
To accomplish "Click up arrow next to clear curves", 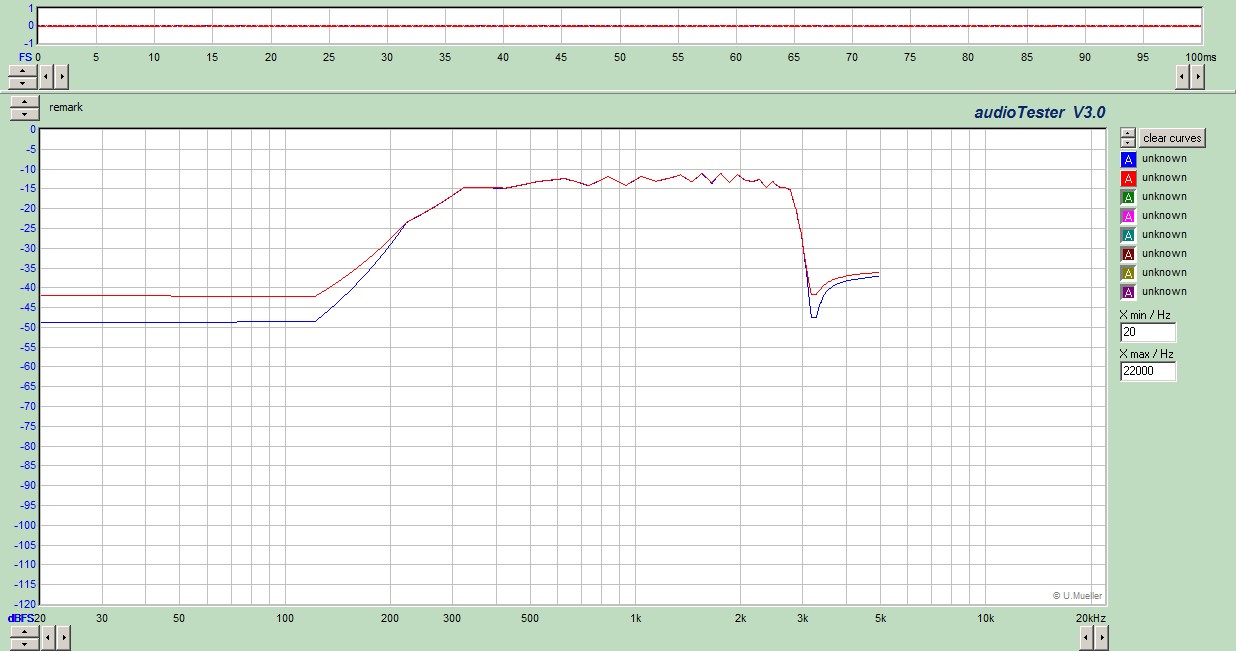I will [x=1127, y=133].
